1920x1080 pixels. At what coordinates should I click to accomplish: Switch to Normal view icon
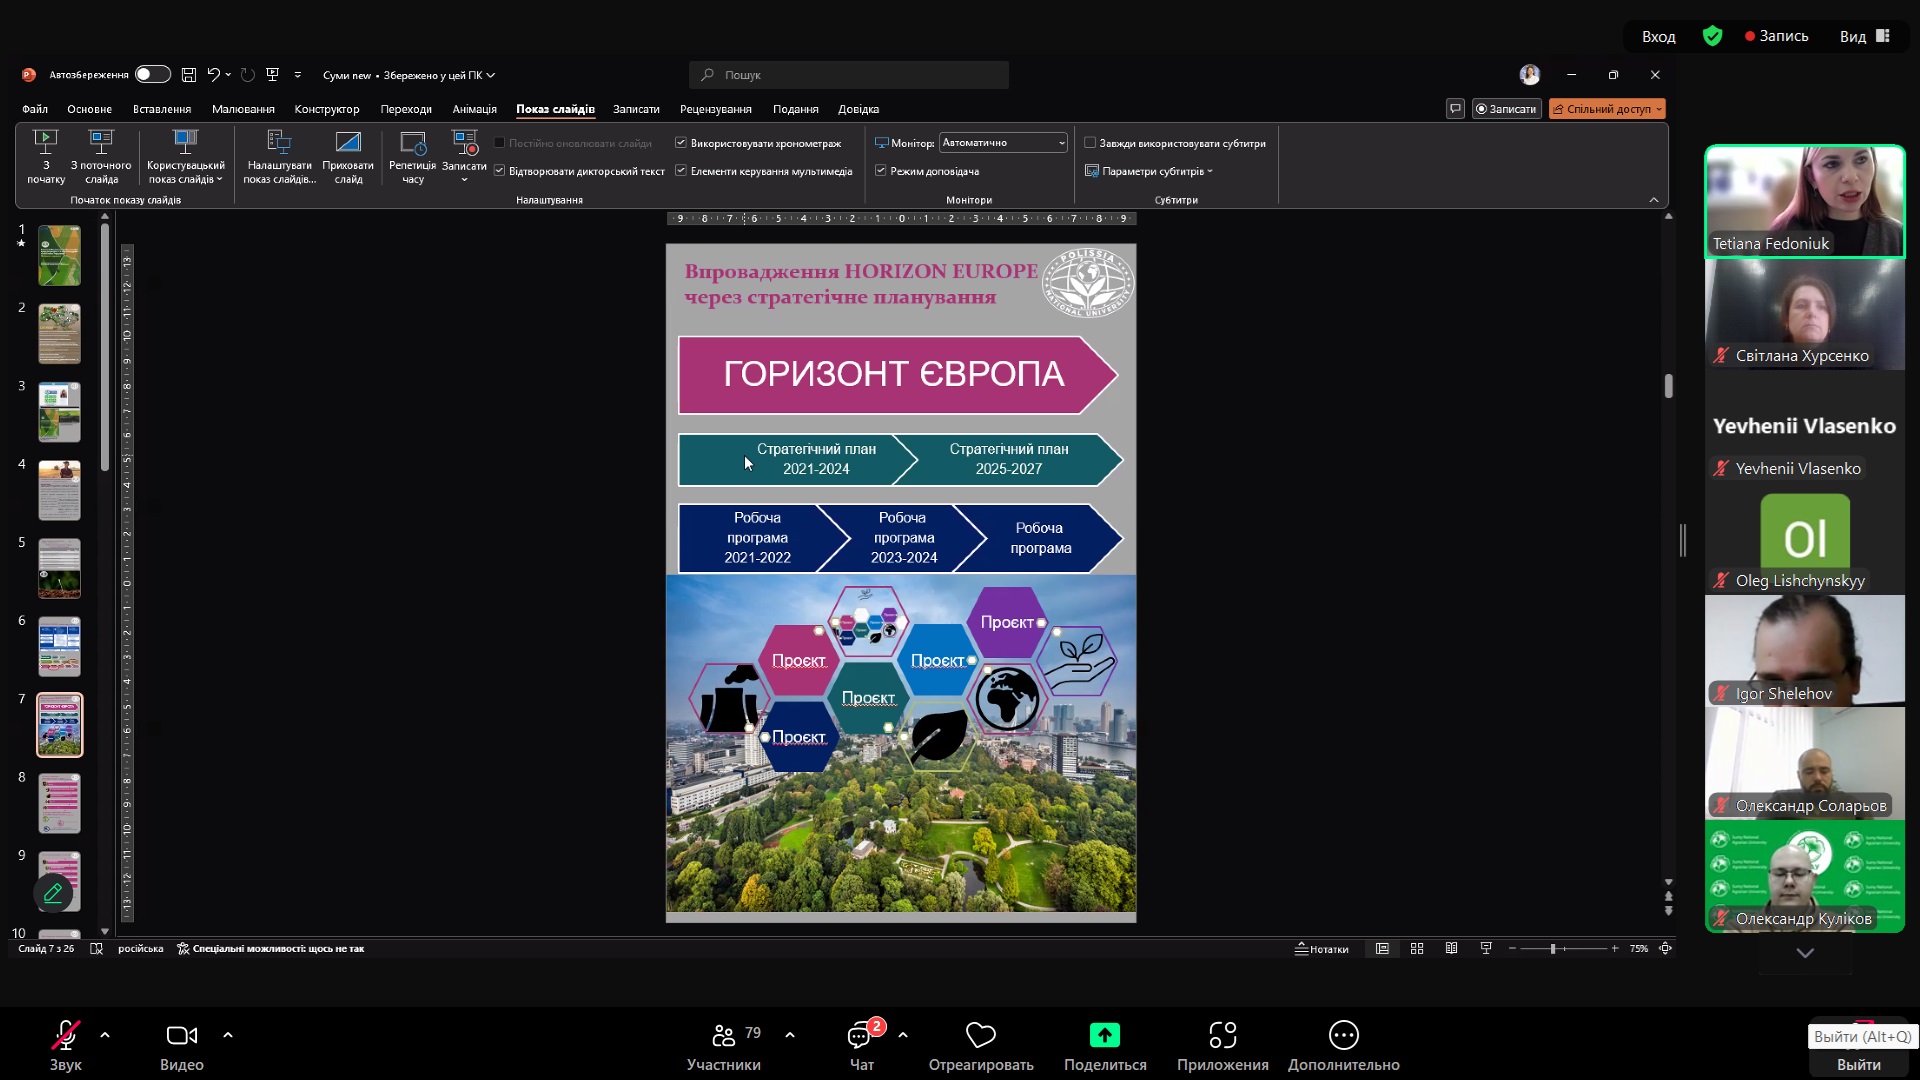(x=1382, y=949)
